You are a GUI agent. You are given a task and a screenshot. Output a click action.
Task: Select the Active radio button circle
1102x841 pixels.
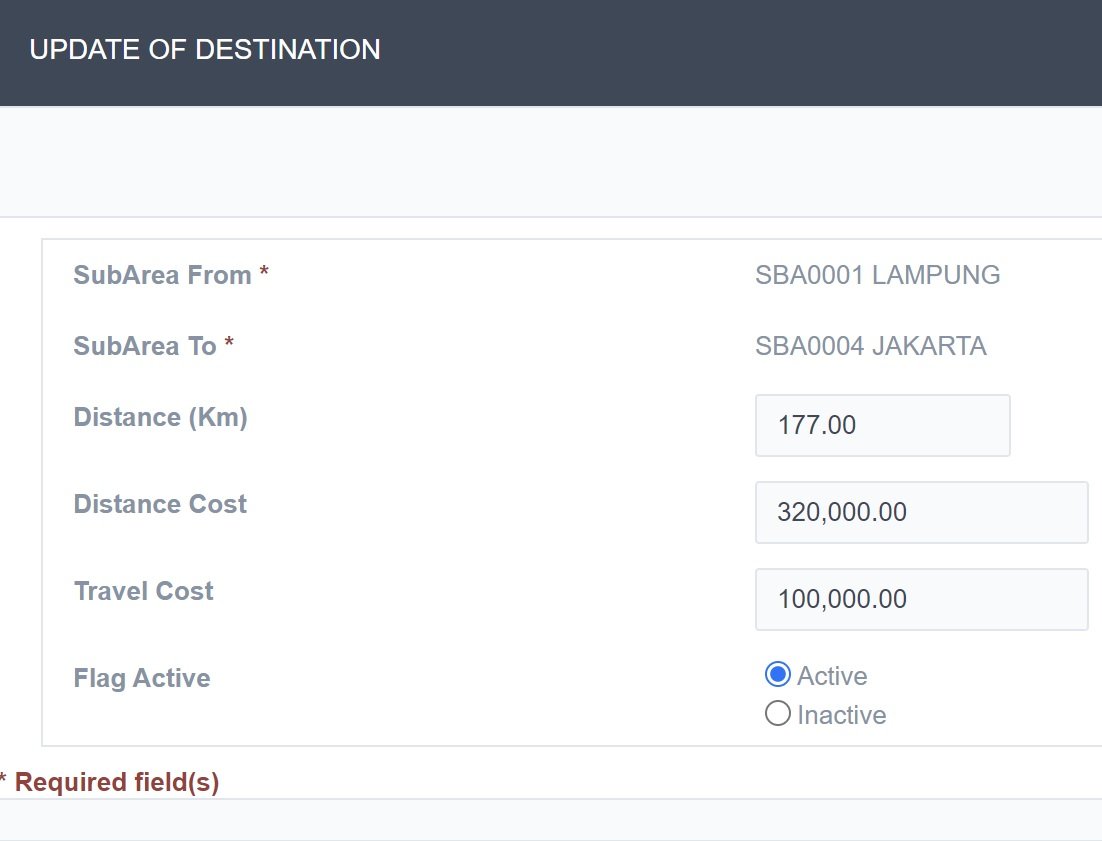tap(777, 675)
